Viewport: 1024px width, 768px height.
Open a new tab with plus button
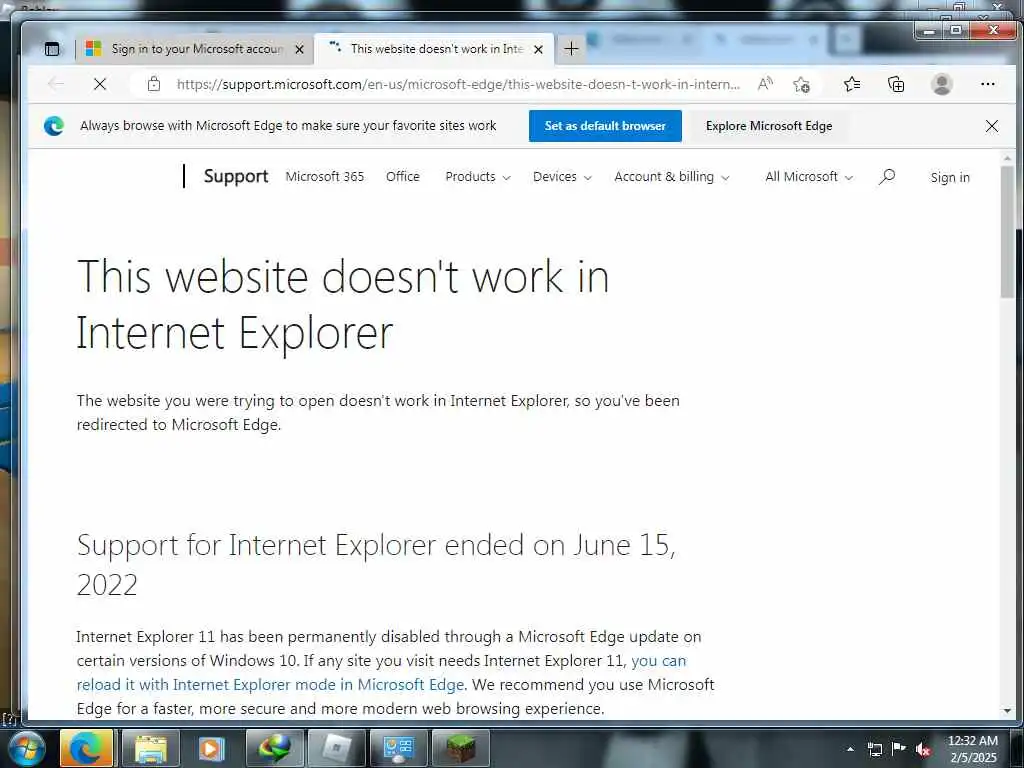(571, 49)
